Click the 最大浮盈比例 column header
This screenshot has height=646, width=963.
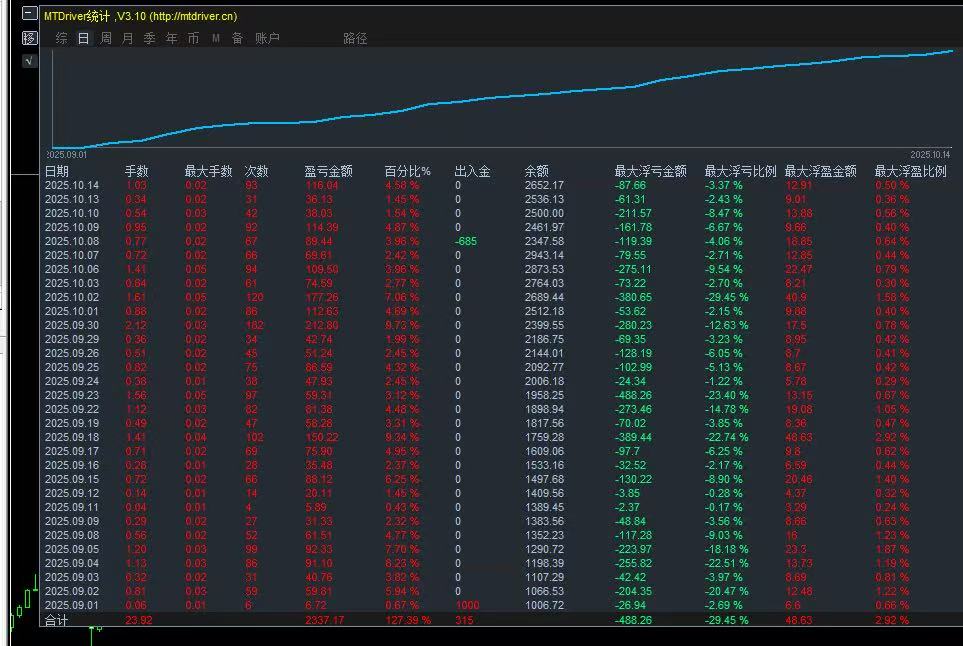[910, 171]
